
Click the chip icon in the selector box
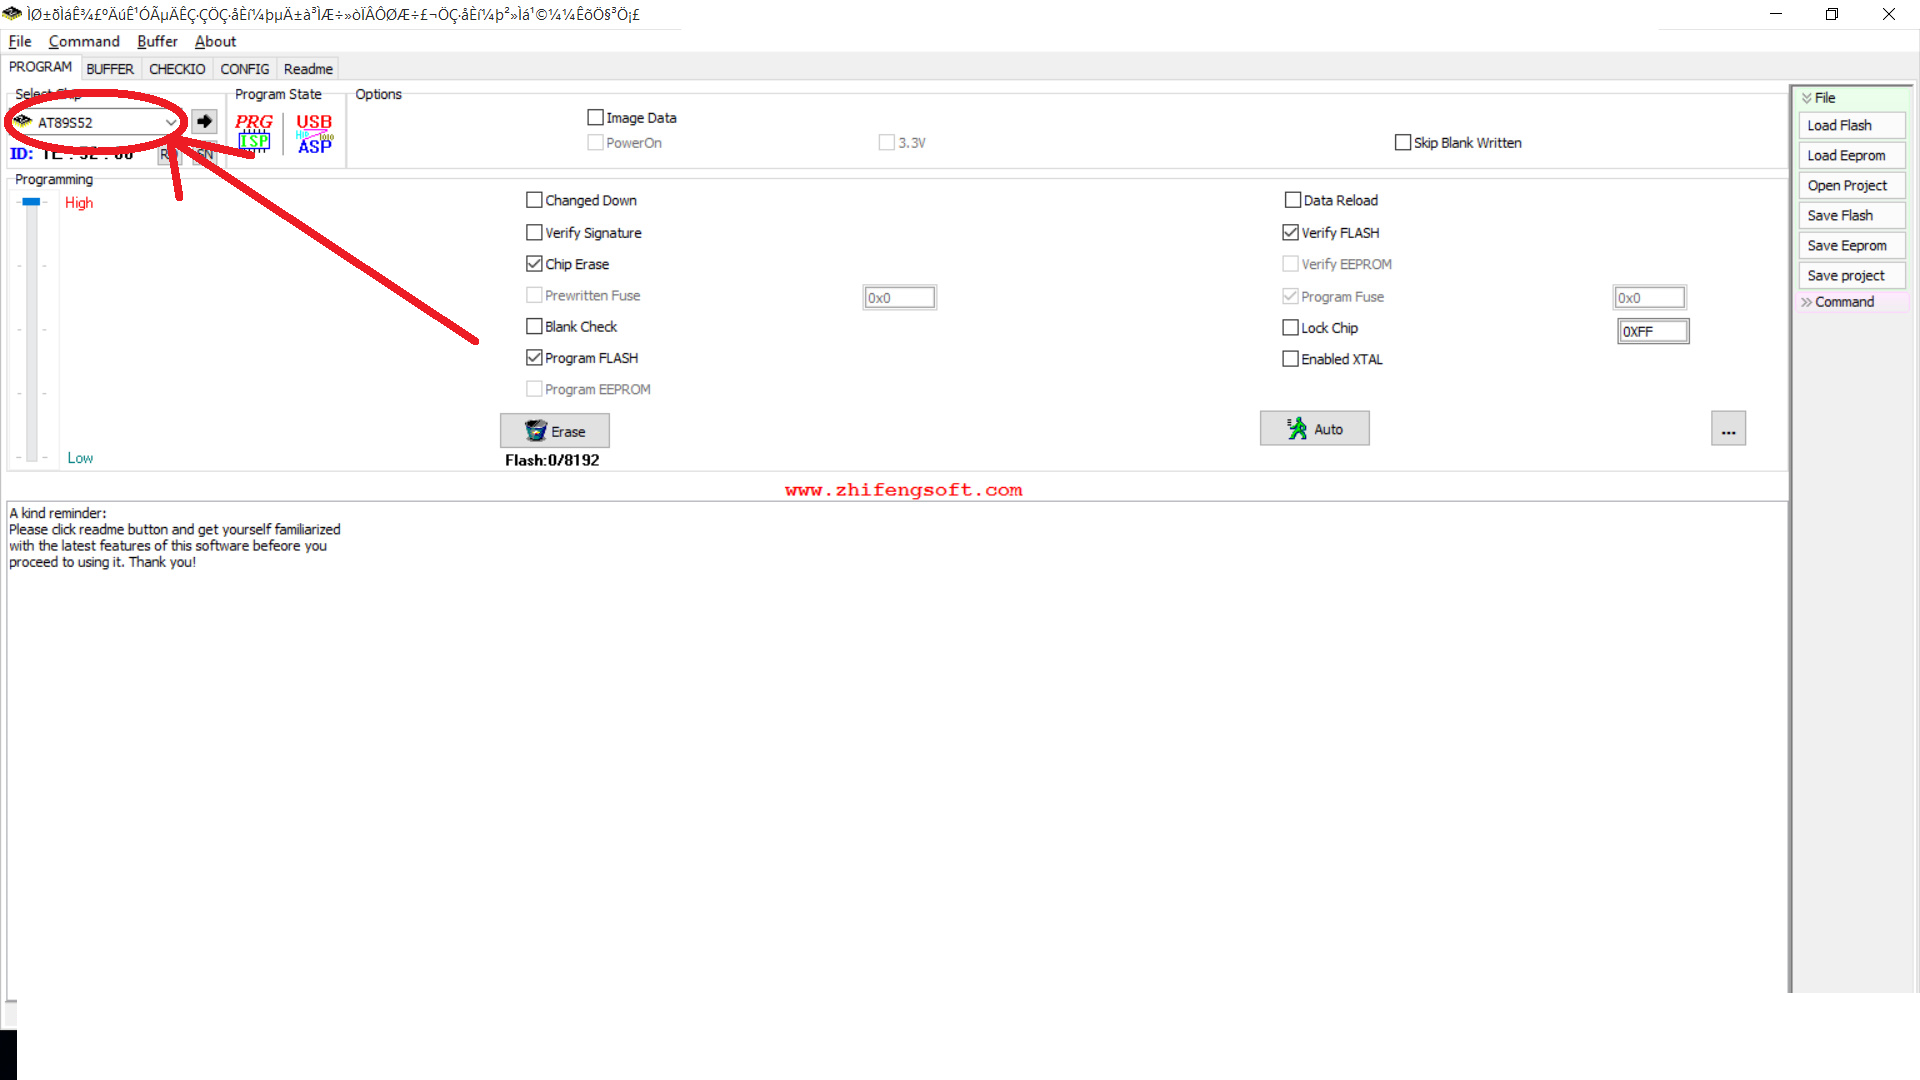tap(23, 122)
